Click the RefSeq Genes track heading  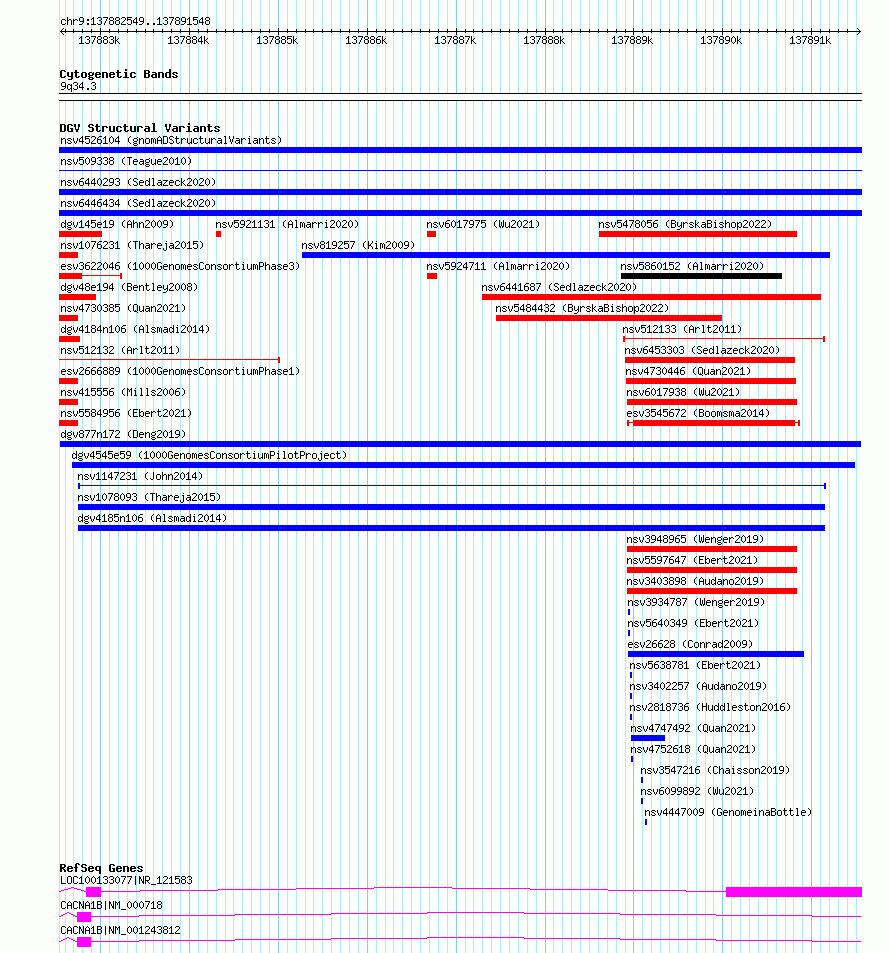pos(101,868)
